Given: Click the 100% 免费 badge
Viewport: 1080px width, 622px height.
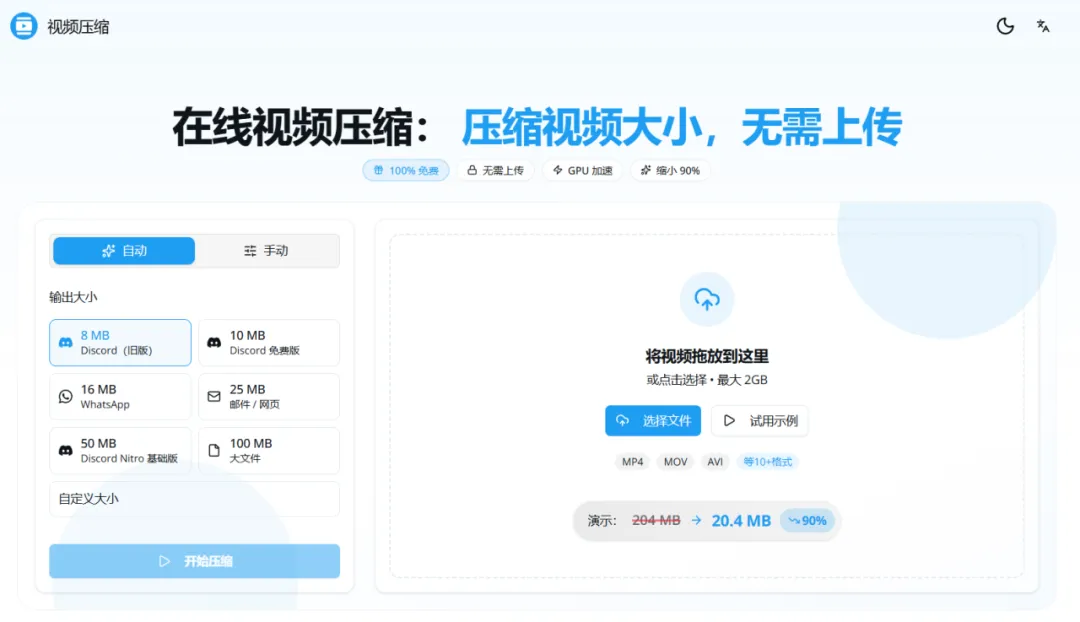Looking at the screenshot, I should click(x=406, y=170).
